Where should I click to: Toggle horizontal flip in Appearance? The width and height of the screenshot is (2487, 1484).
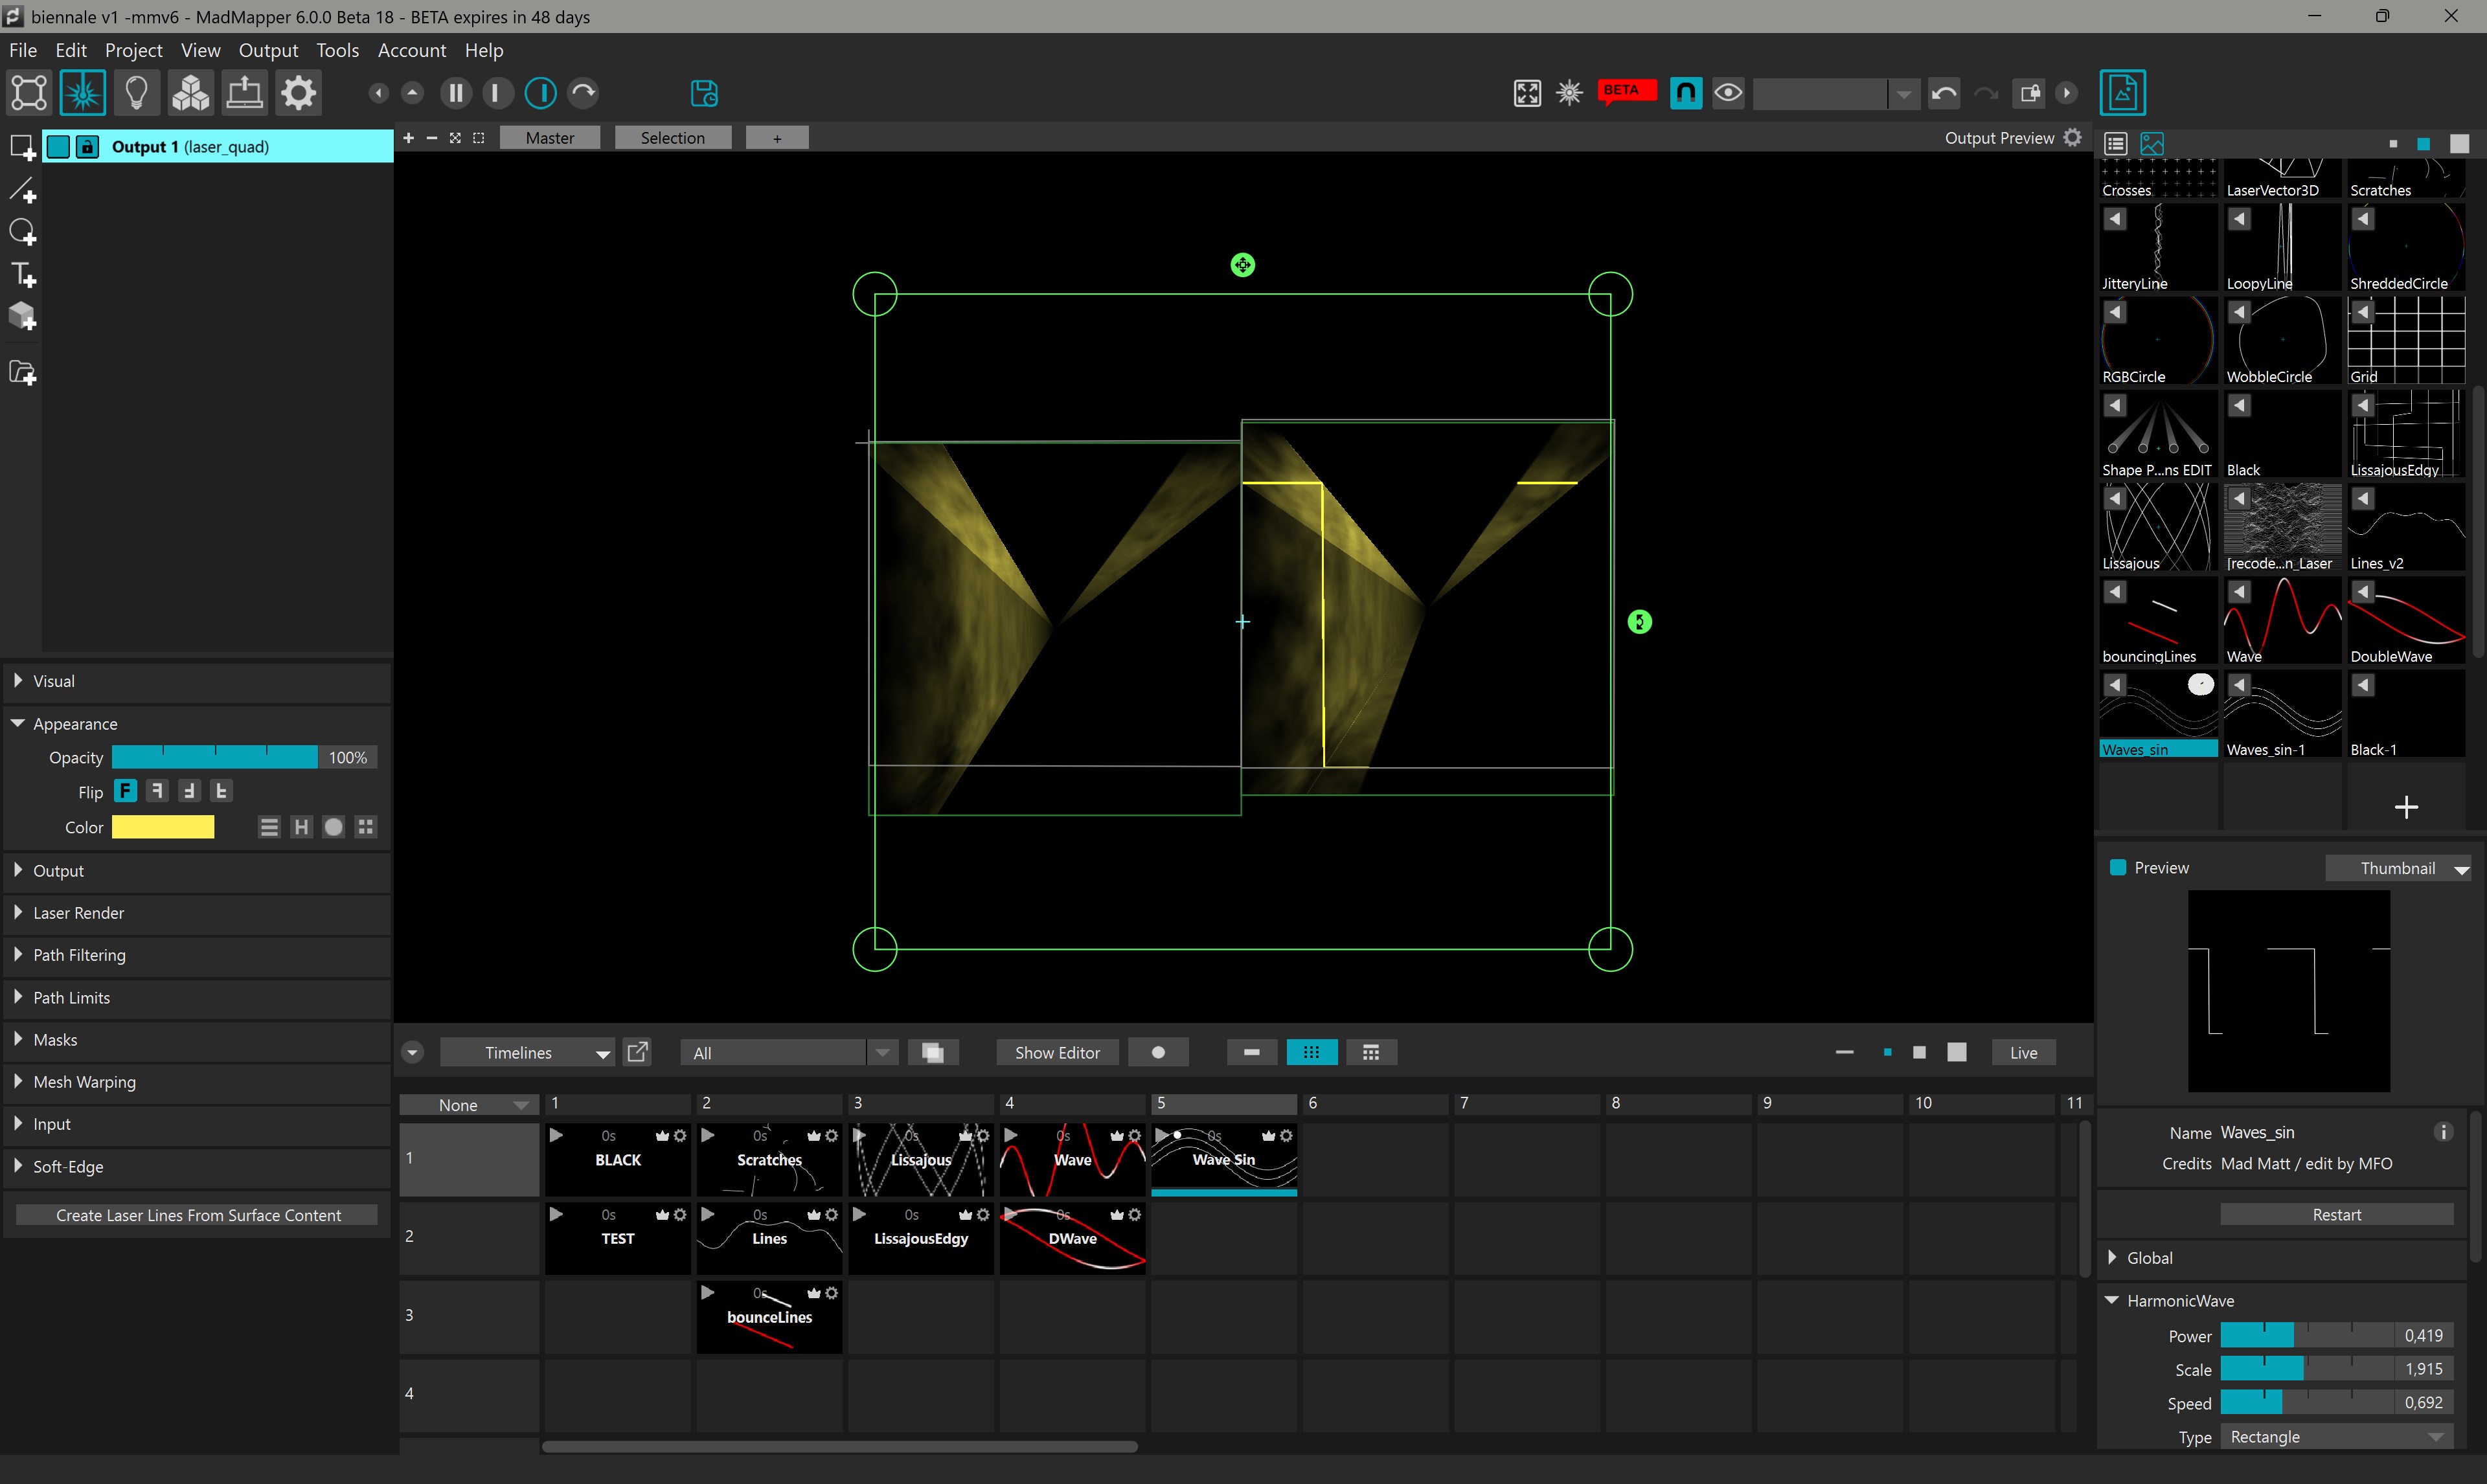click(157, 790)
